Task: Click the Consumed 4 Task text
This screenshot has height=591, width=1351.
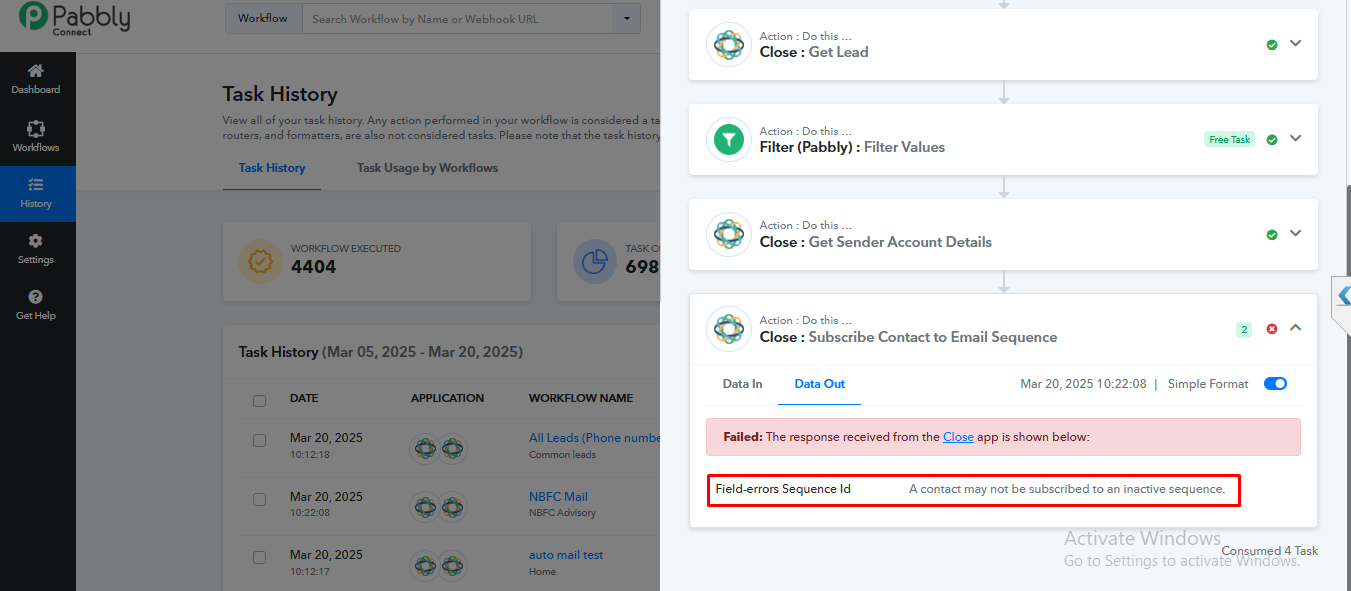Action: pos(1270,551)
